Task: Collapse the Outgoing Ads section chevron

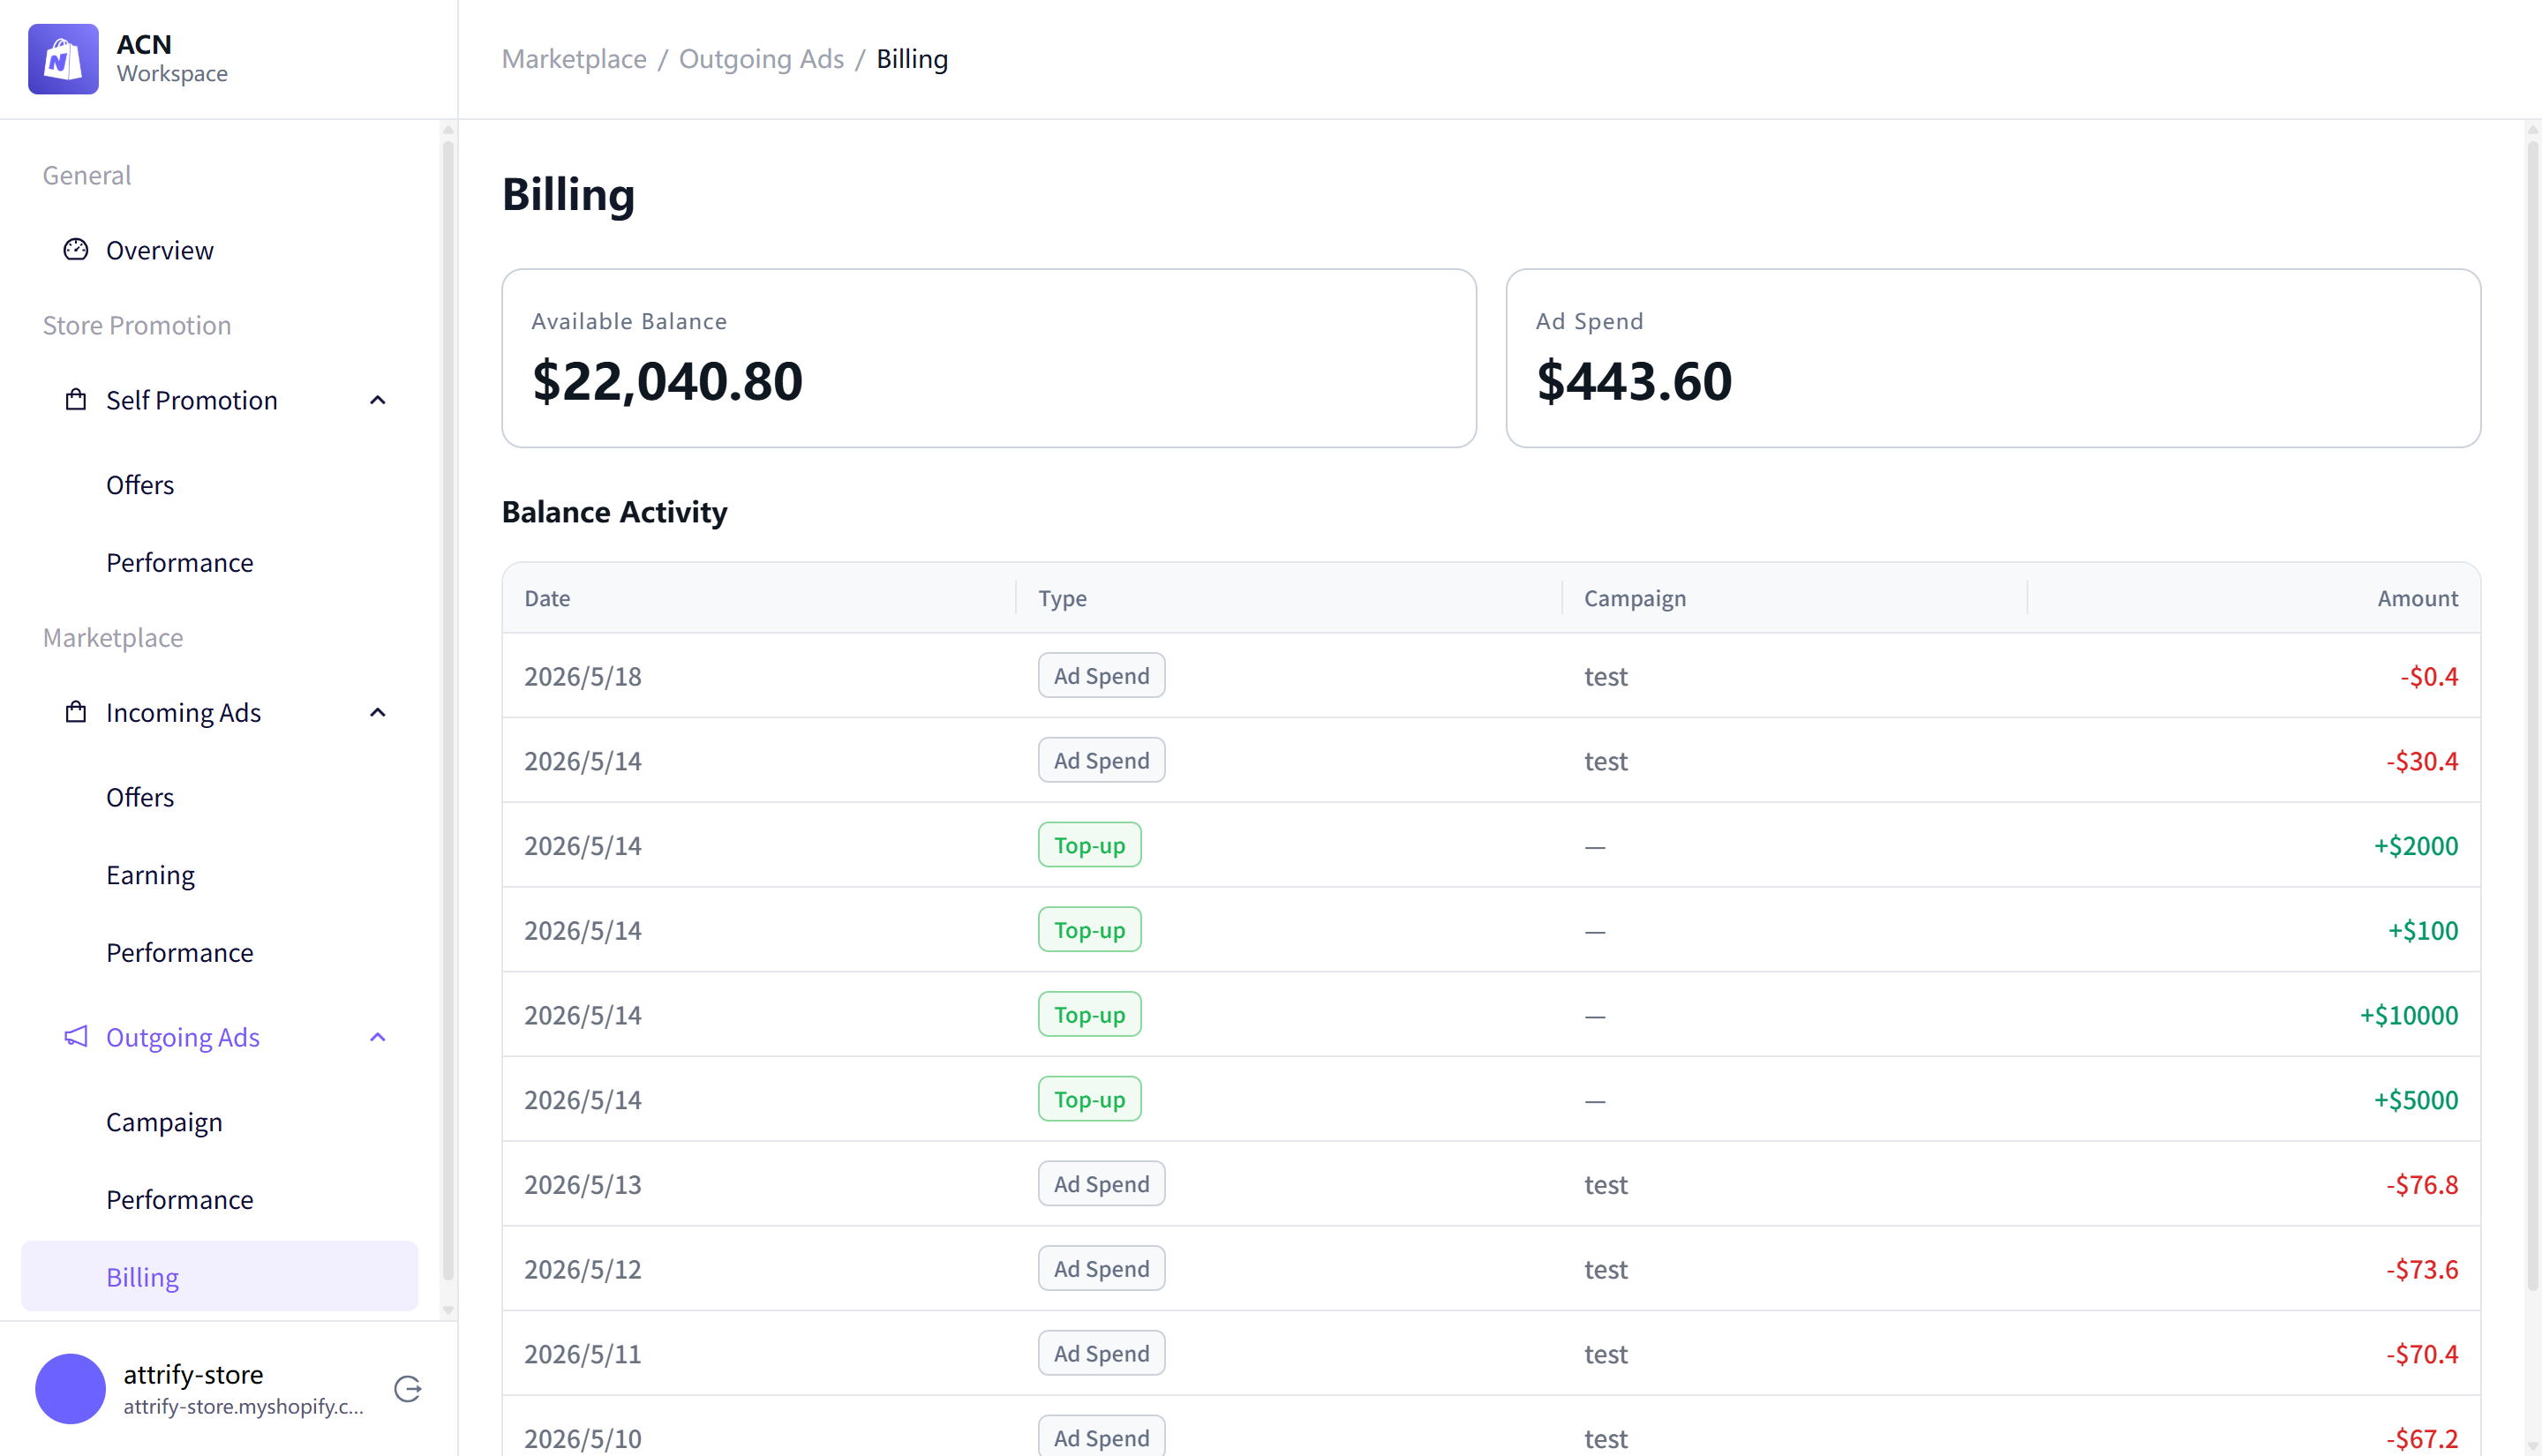Action: click(x=378, y=1037)
